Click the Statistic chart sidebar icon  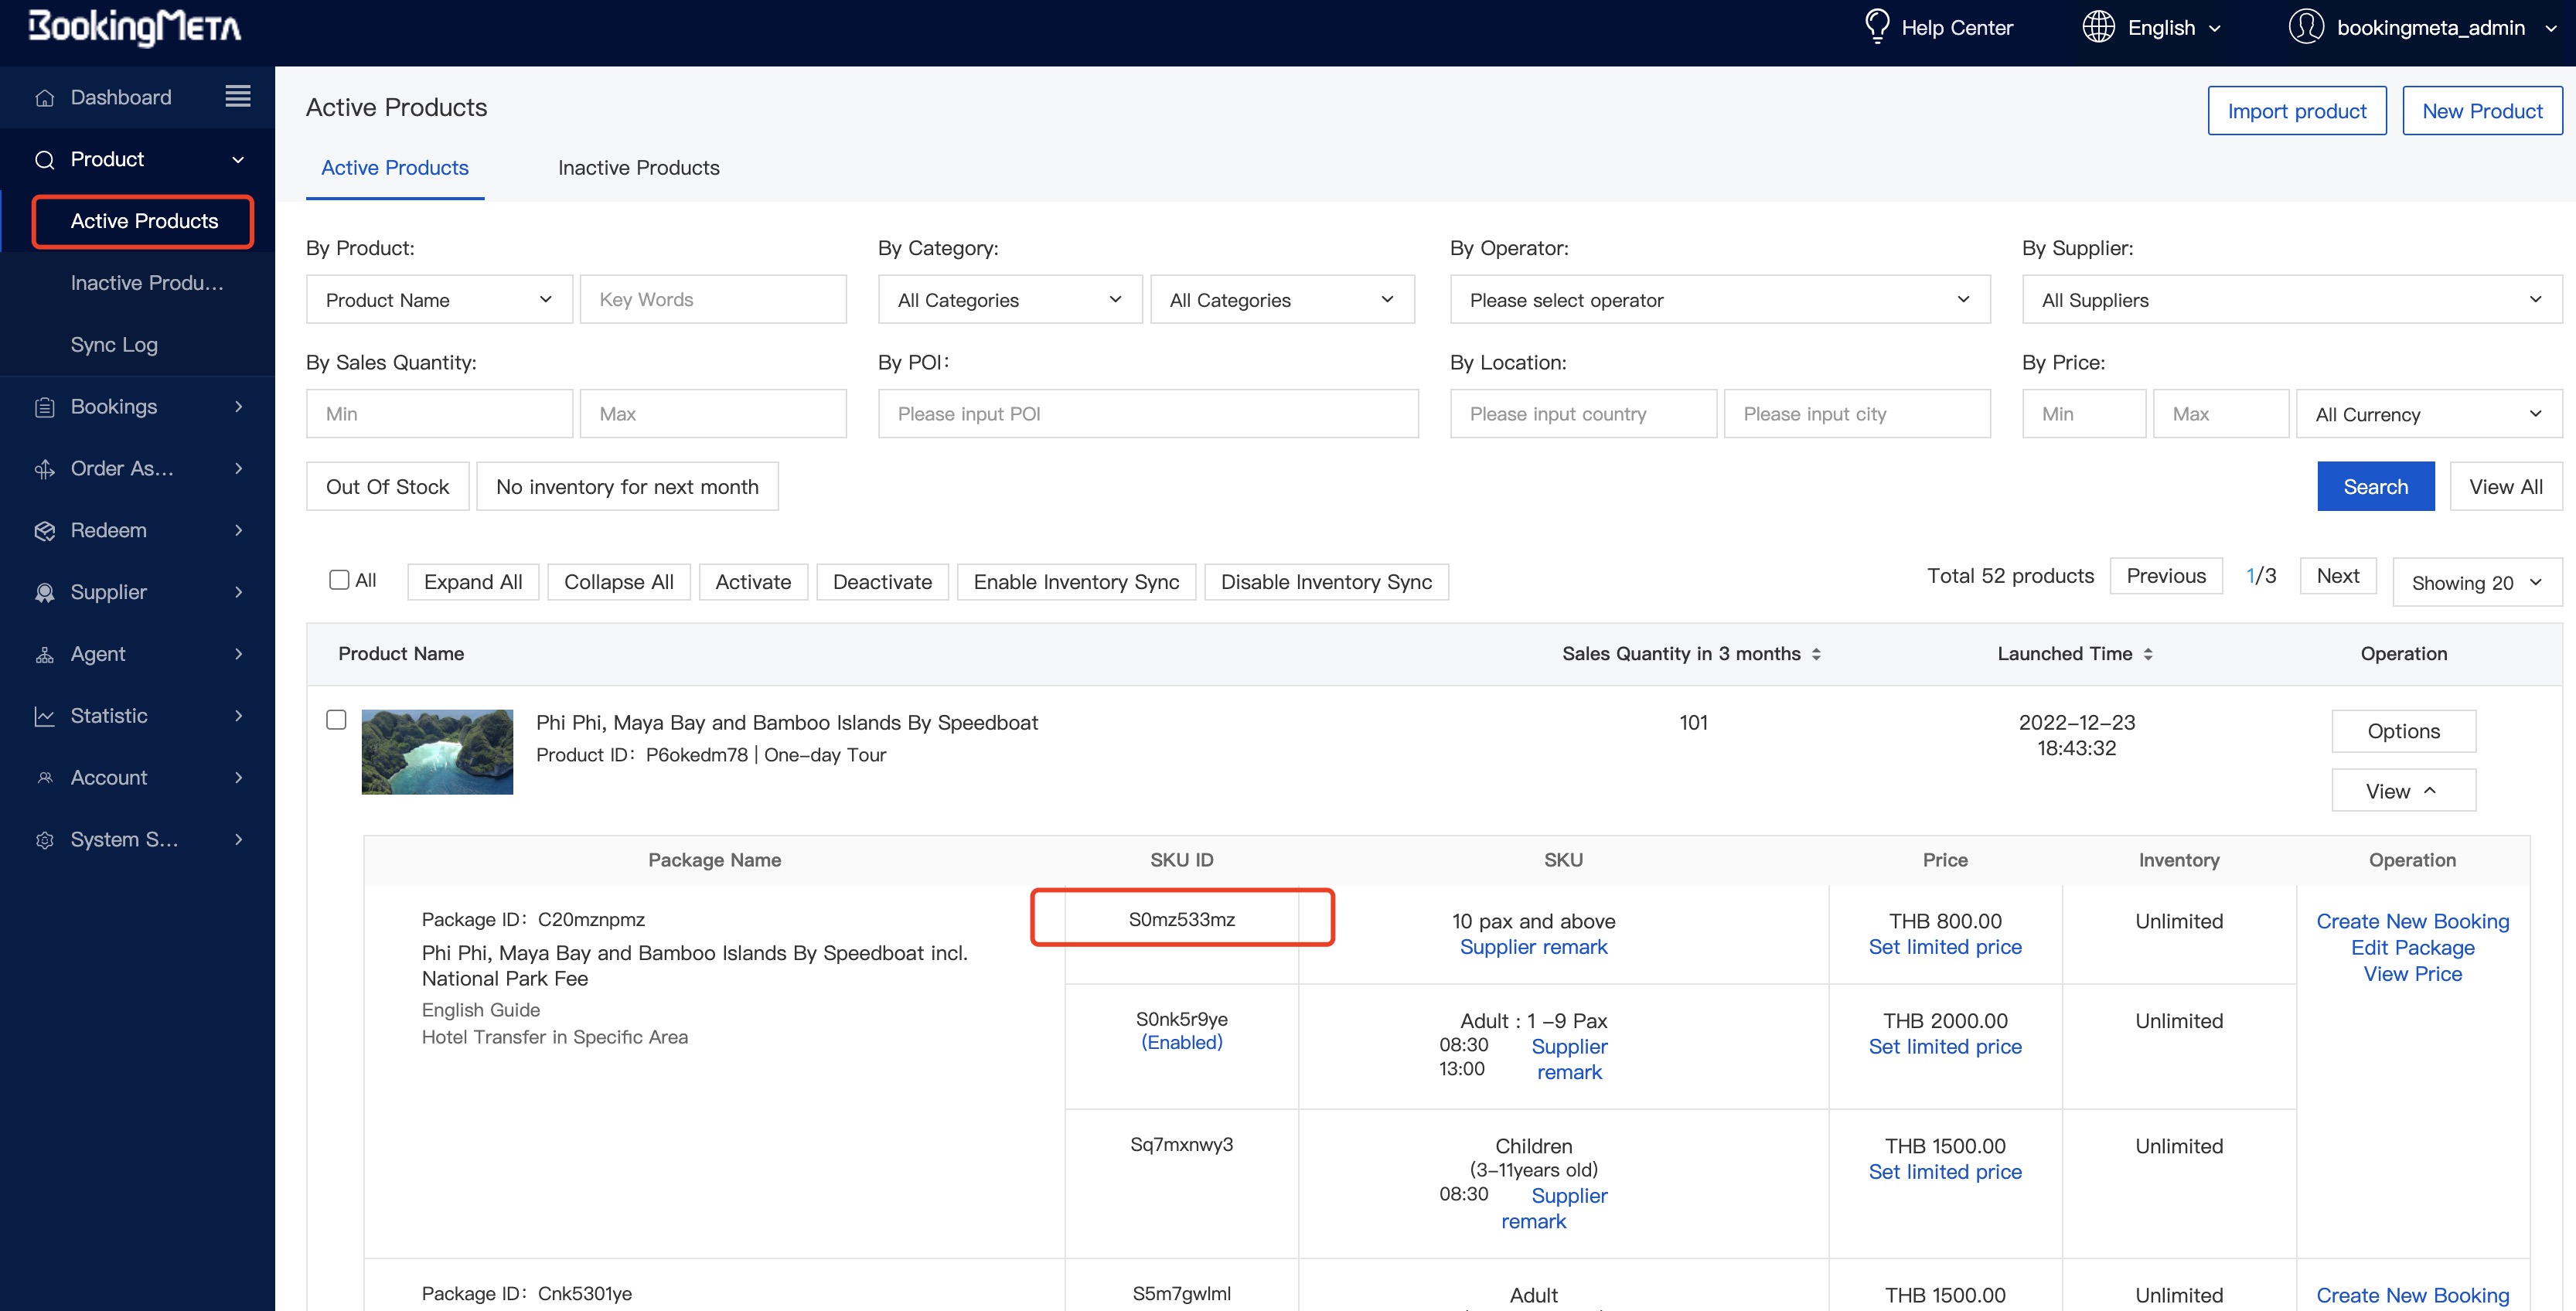(x=44, y=716)
